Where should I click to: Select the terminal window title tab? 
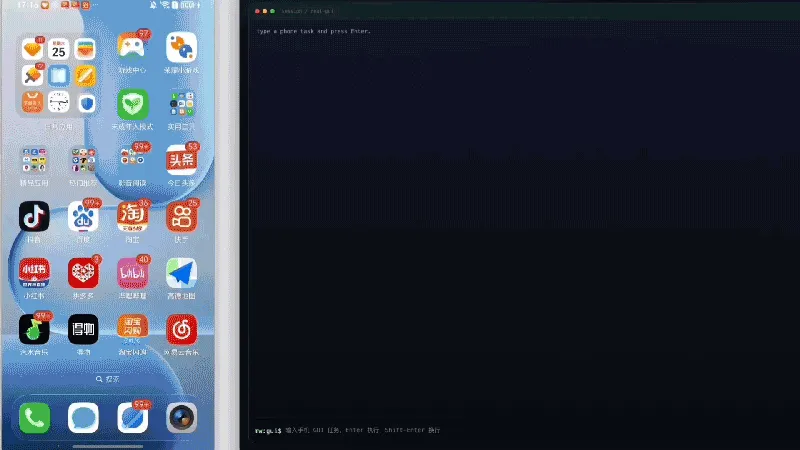pos(308,11)
